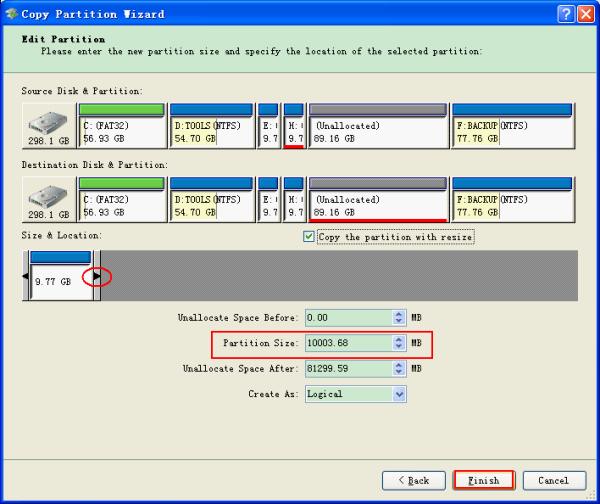Open the Create As dropdown
The image size is (600, 504).
coord(400,394)
